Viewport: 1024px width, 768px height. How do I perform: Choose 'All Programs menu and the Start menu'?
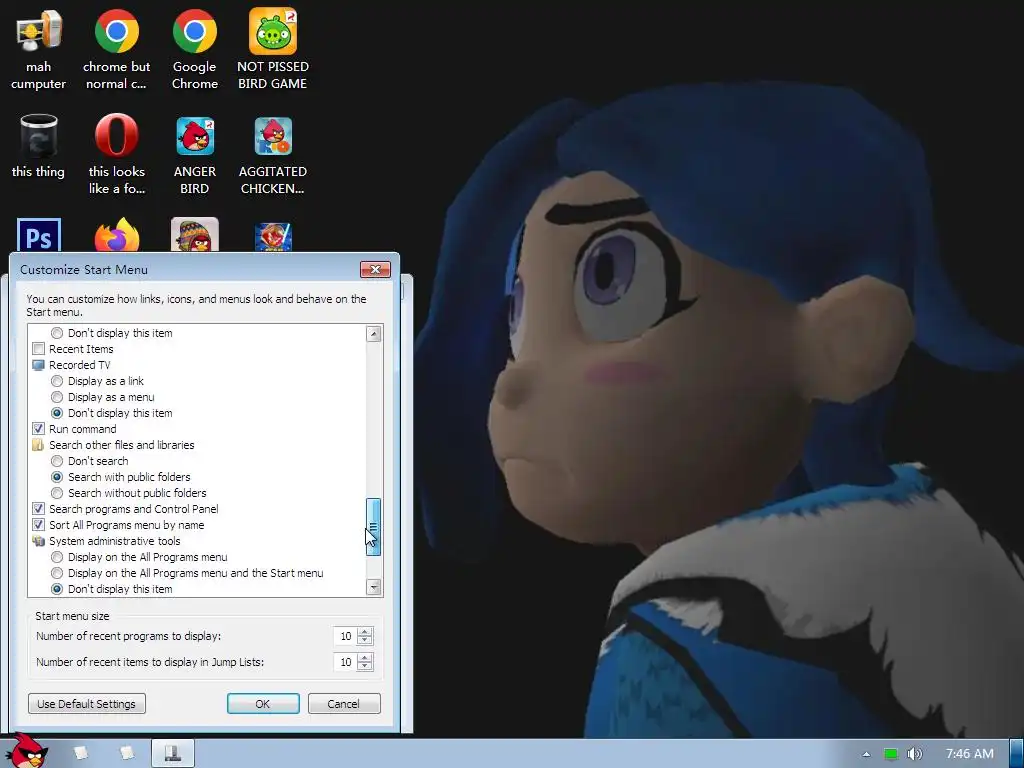[57, 573]
